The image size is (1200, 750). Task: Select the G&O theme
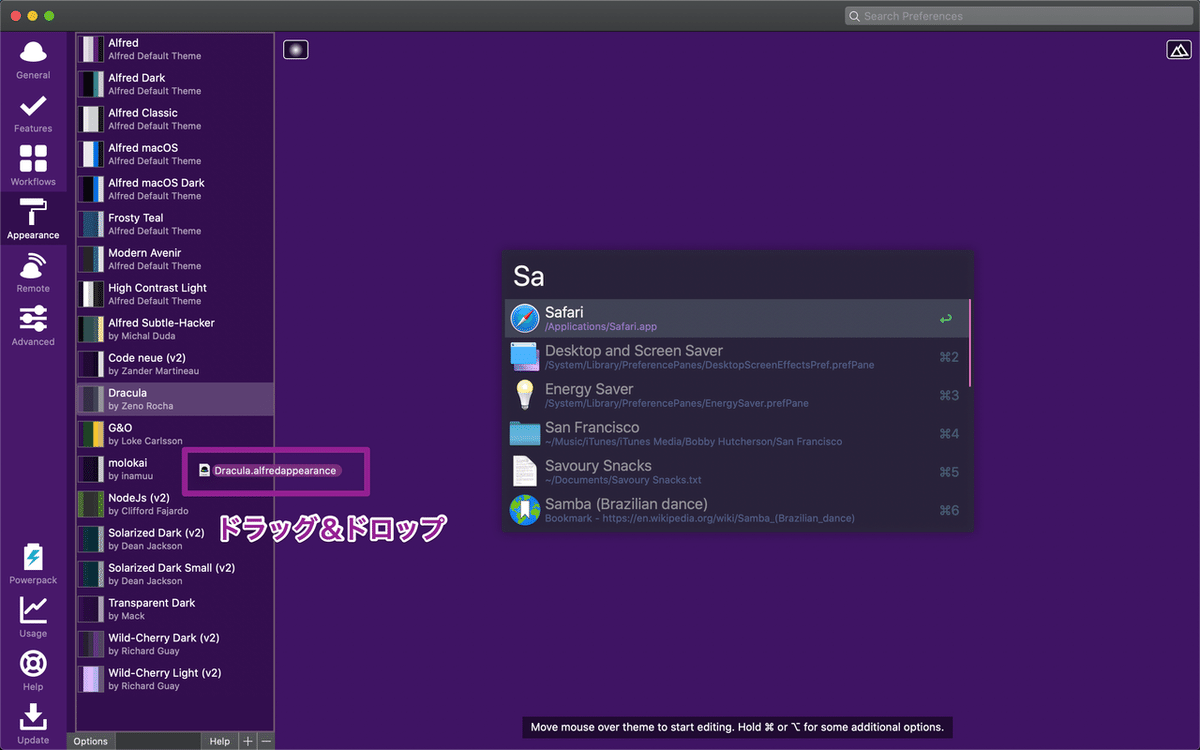tap(175, 434)
